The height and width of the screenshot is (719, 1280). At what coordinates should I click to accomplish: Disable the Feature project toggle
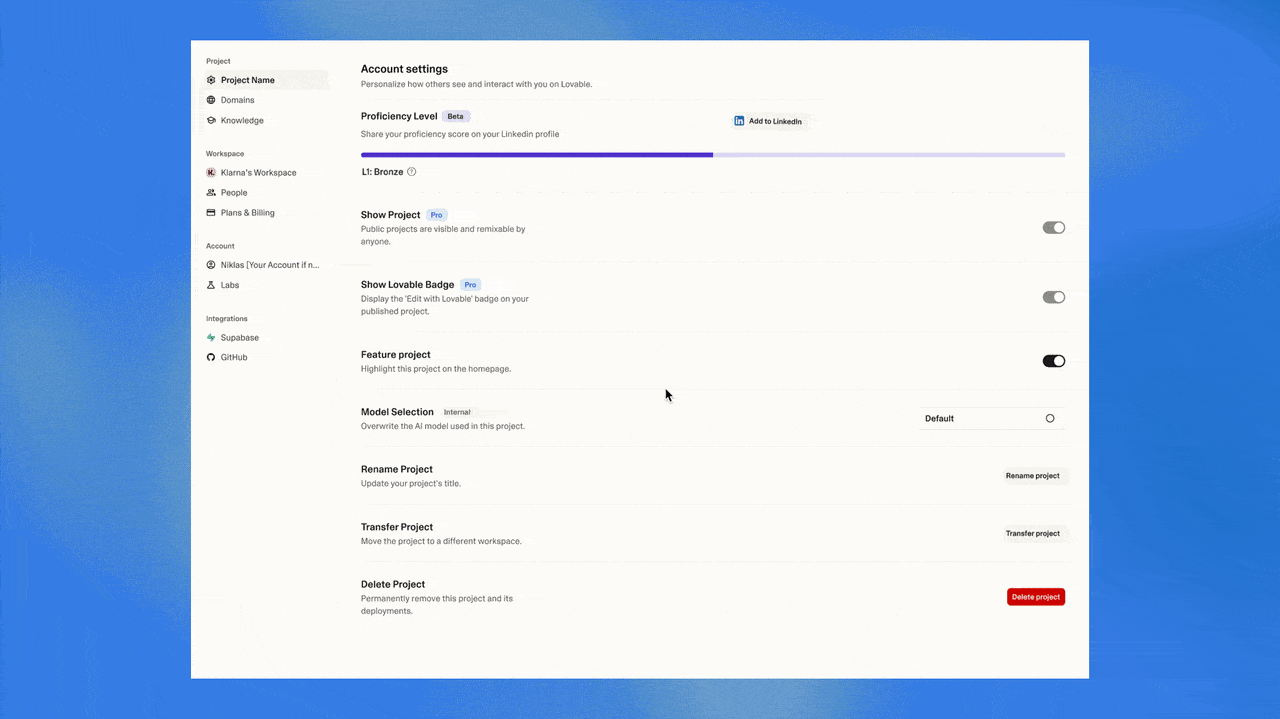(1054, 360)
